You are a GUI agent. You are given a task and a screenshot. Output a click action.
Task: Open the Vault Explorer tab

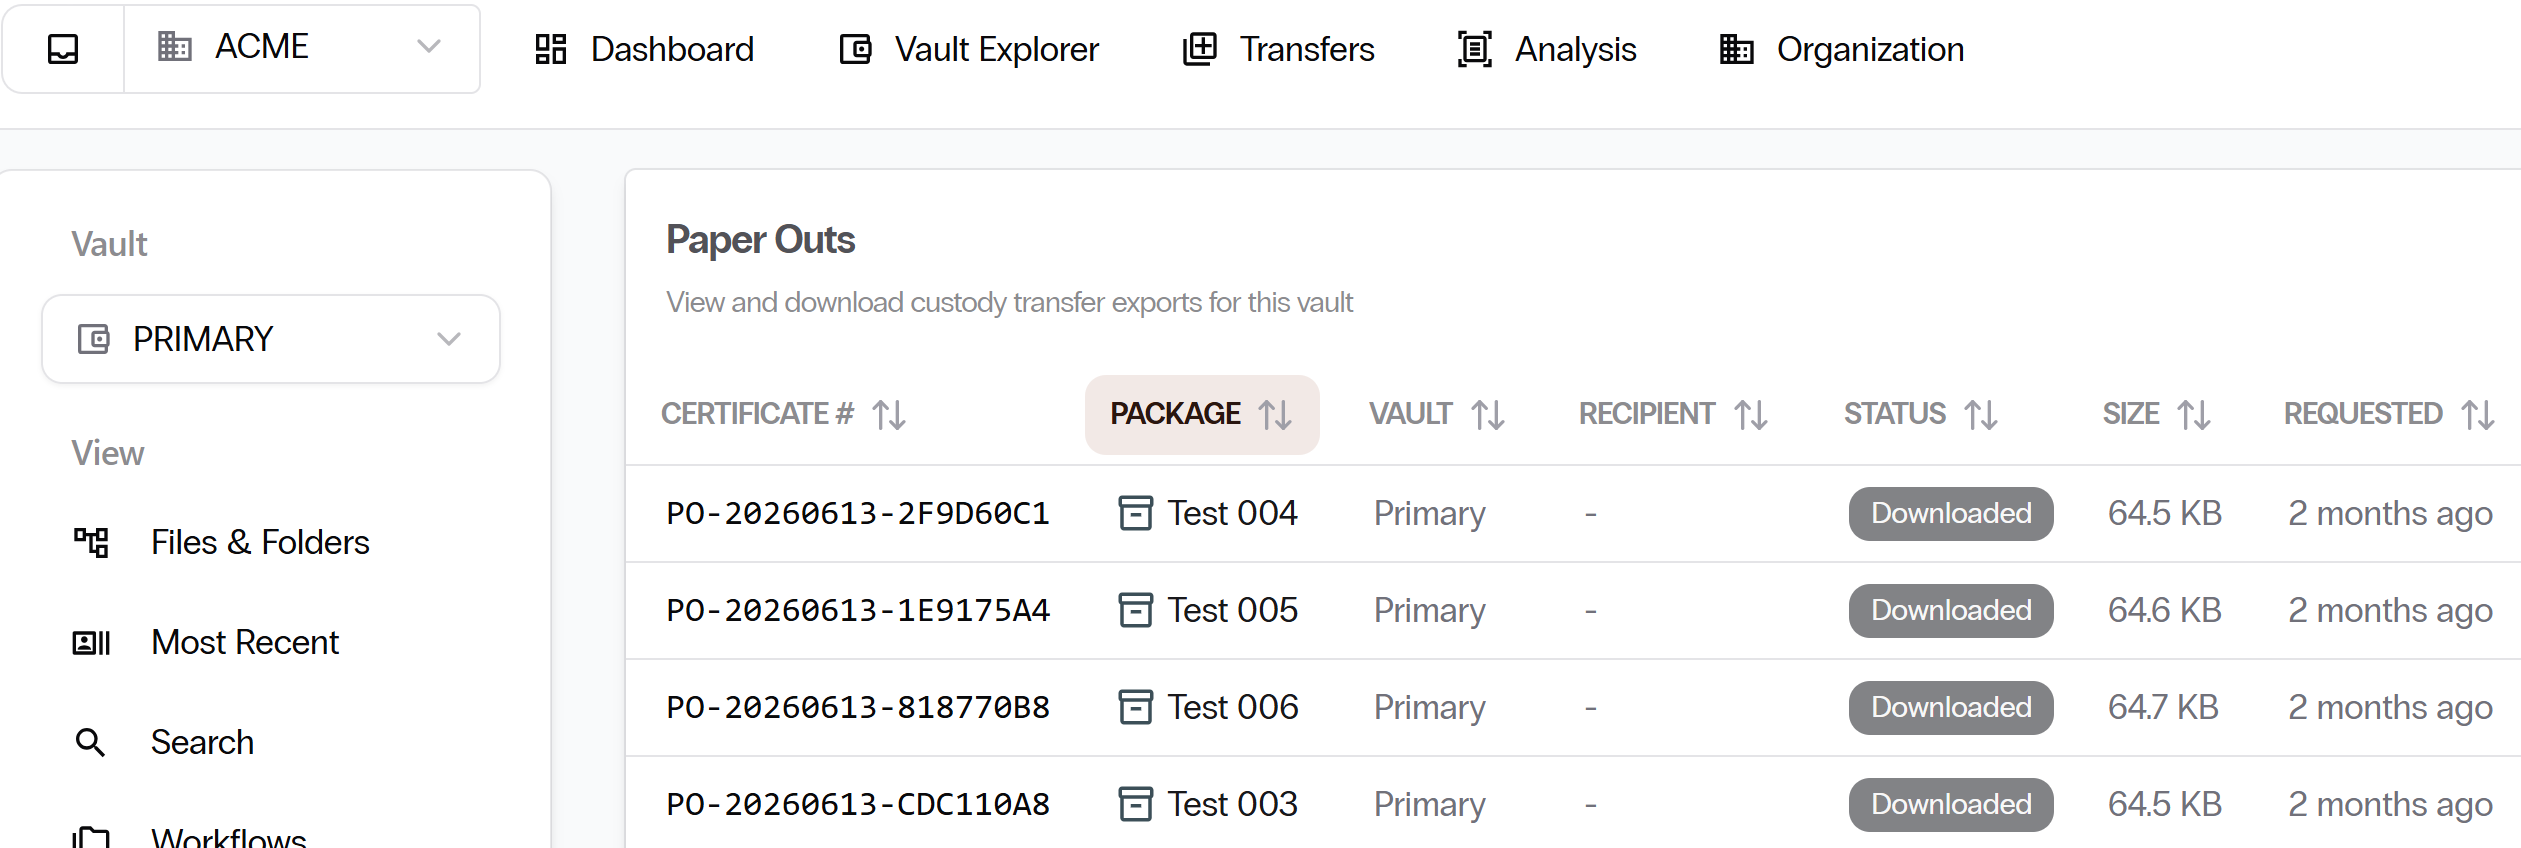click(968, 49)
